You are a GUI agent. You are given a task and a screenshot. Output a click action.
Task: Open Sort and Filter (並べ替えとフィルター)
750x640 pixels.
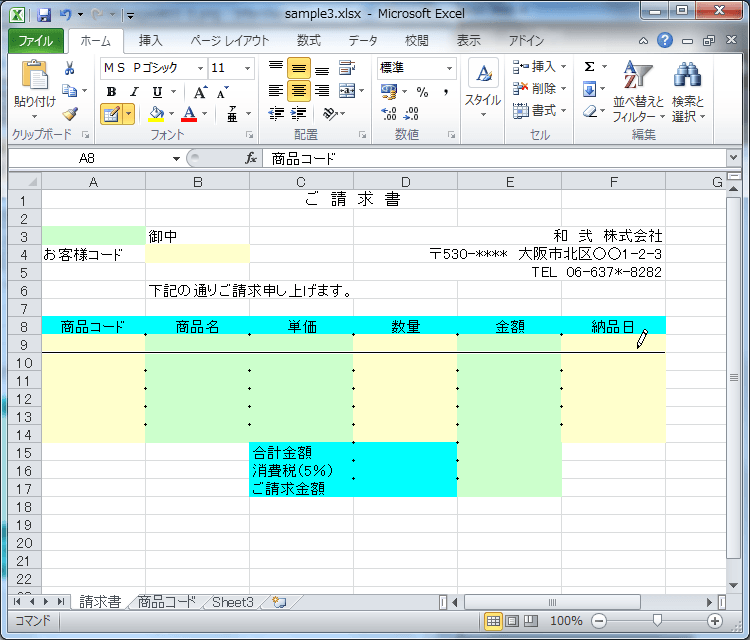(x=639, y=91)
